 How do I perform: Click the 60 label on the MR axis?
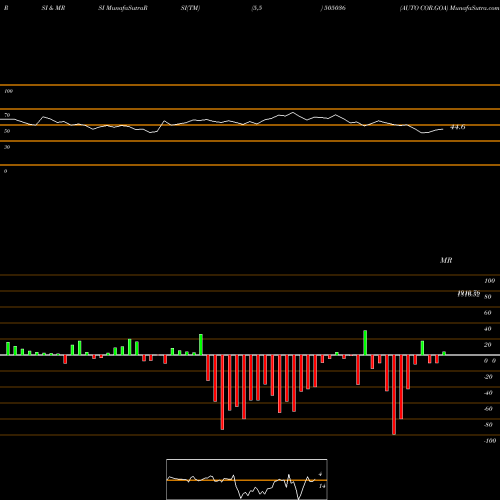(x=488, y=313)
